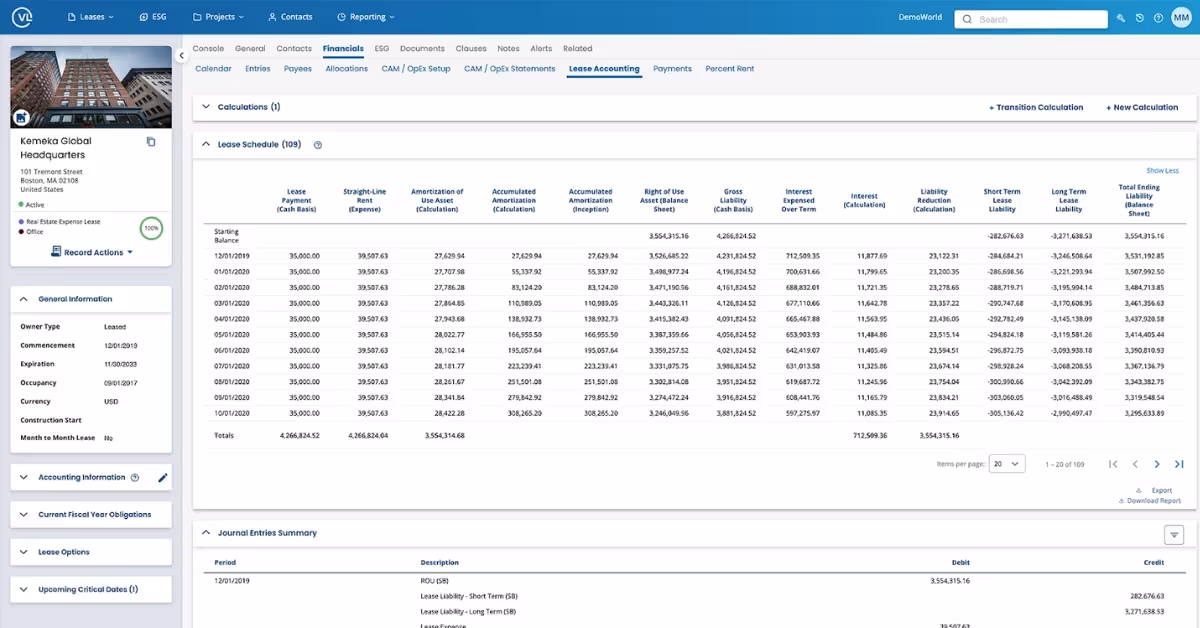1200x628 pixels.
Task: Jump to last page using pagination arrow
Action: tap(1179, 464)
